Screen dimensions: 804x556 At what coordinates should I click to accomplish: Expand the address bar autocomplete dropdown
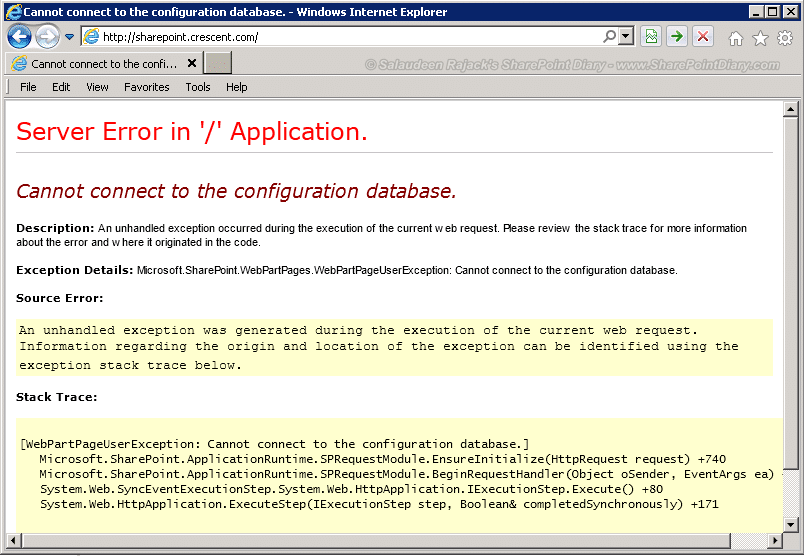pyautogui.click(x=626, y=37)
